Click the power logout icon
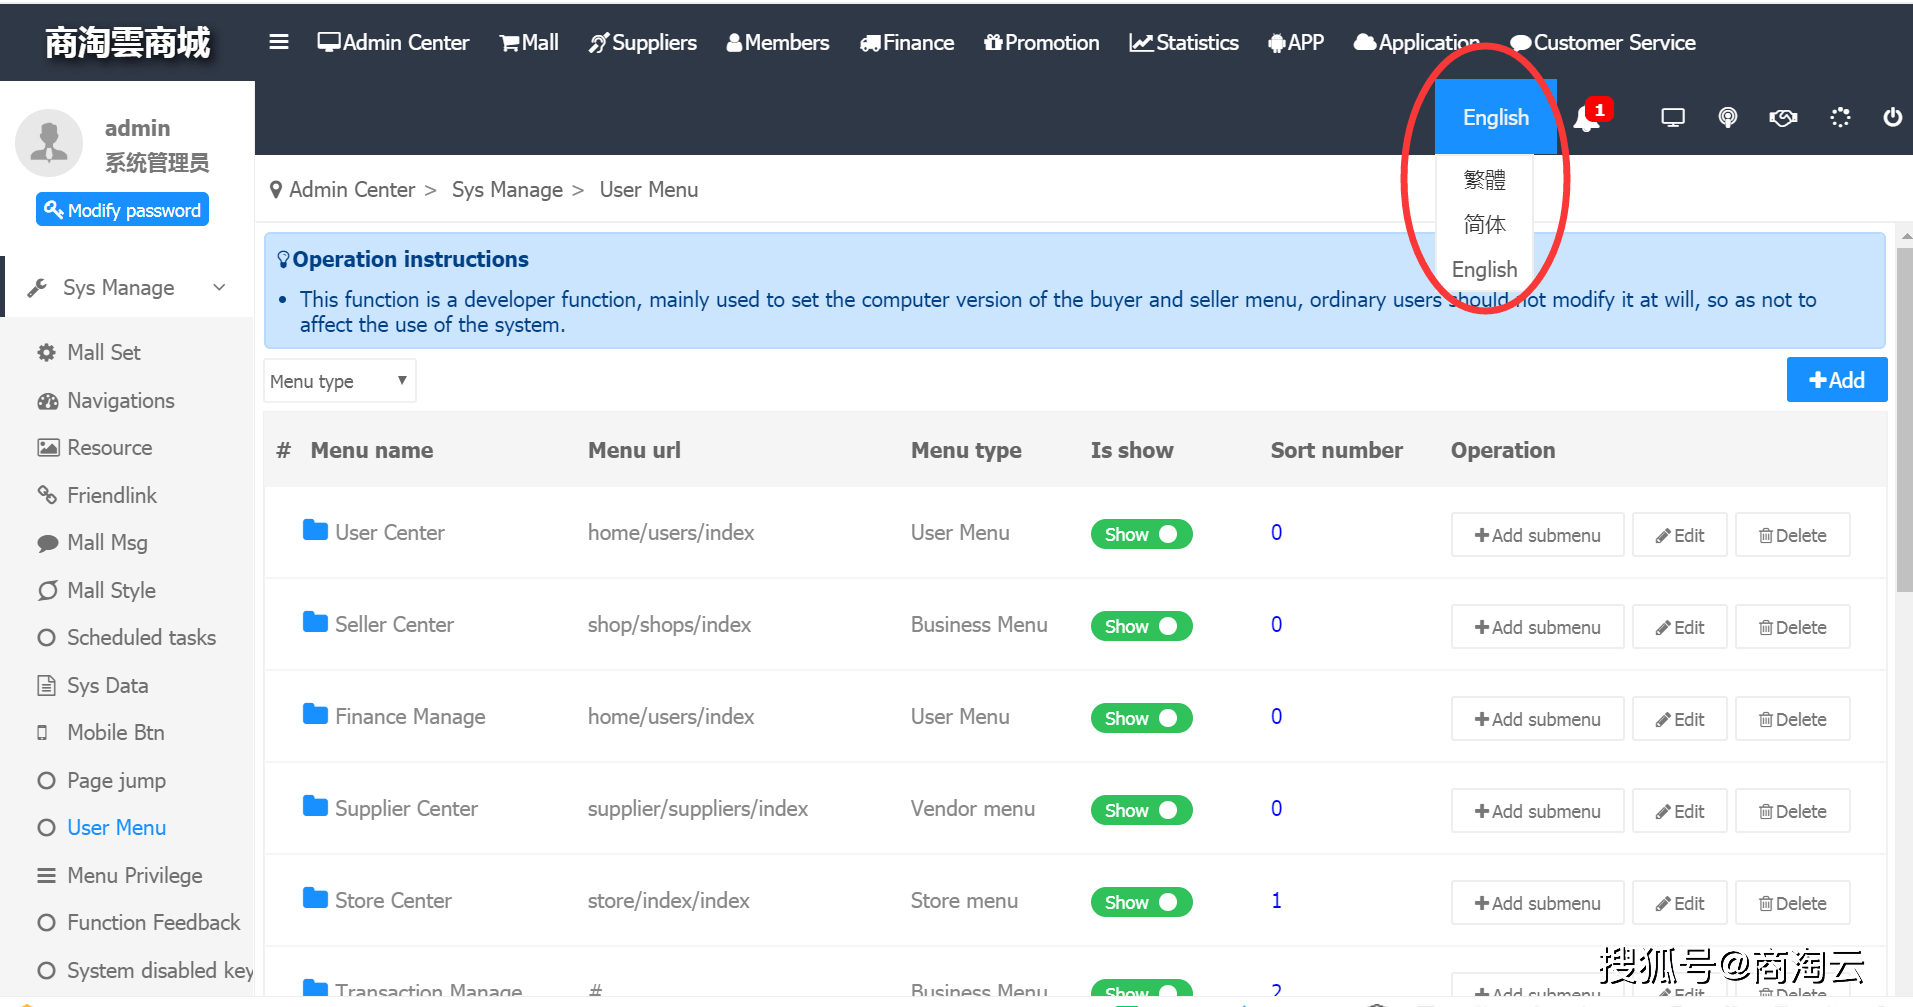Image resolution: width=1913 pixels, height=1007 pixels. [x=1892, y=117]
